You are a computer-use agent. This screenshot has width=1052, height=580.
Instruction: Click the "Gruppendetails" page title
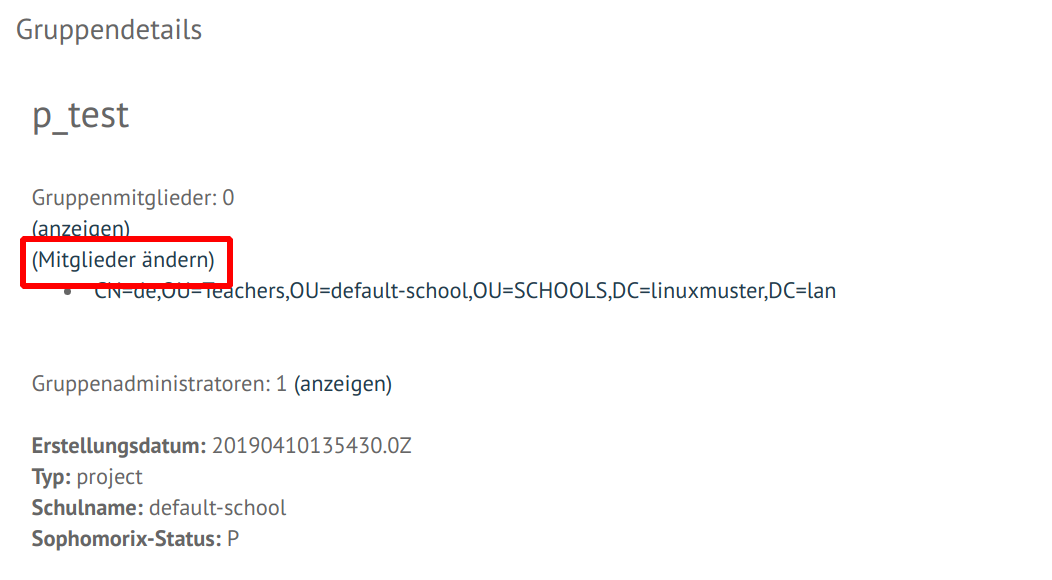108,30
